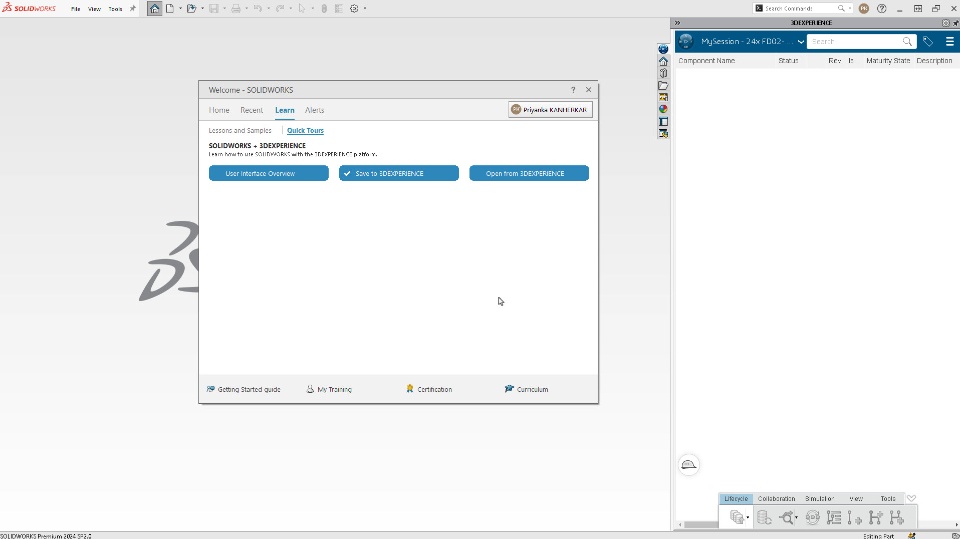Click the last branch-plus icon in Lifecycle bar
Image resolution: width=960 pixels, height=539 pixels.
(896, 518)
